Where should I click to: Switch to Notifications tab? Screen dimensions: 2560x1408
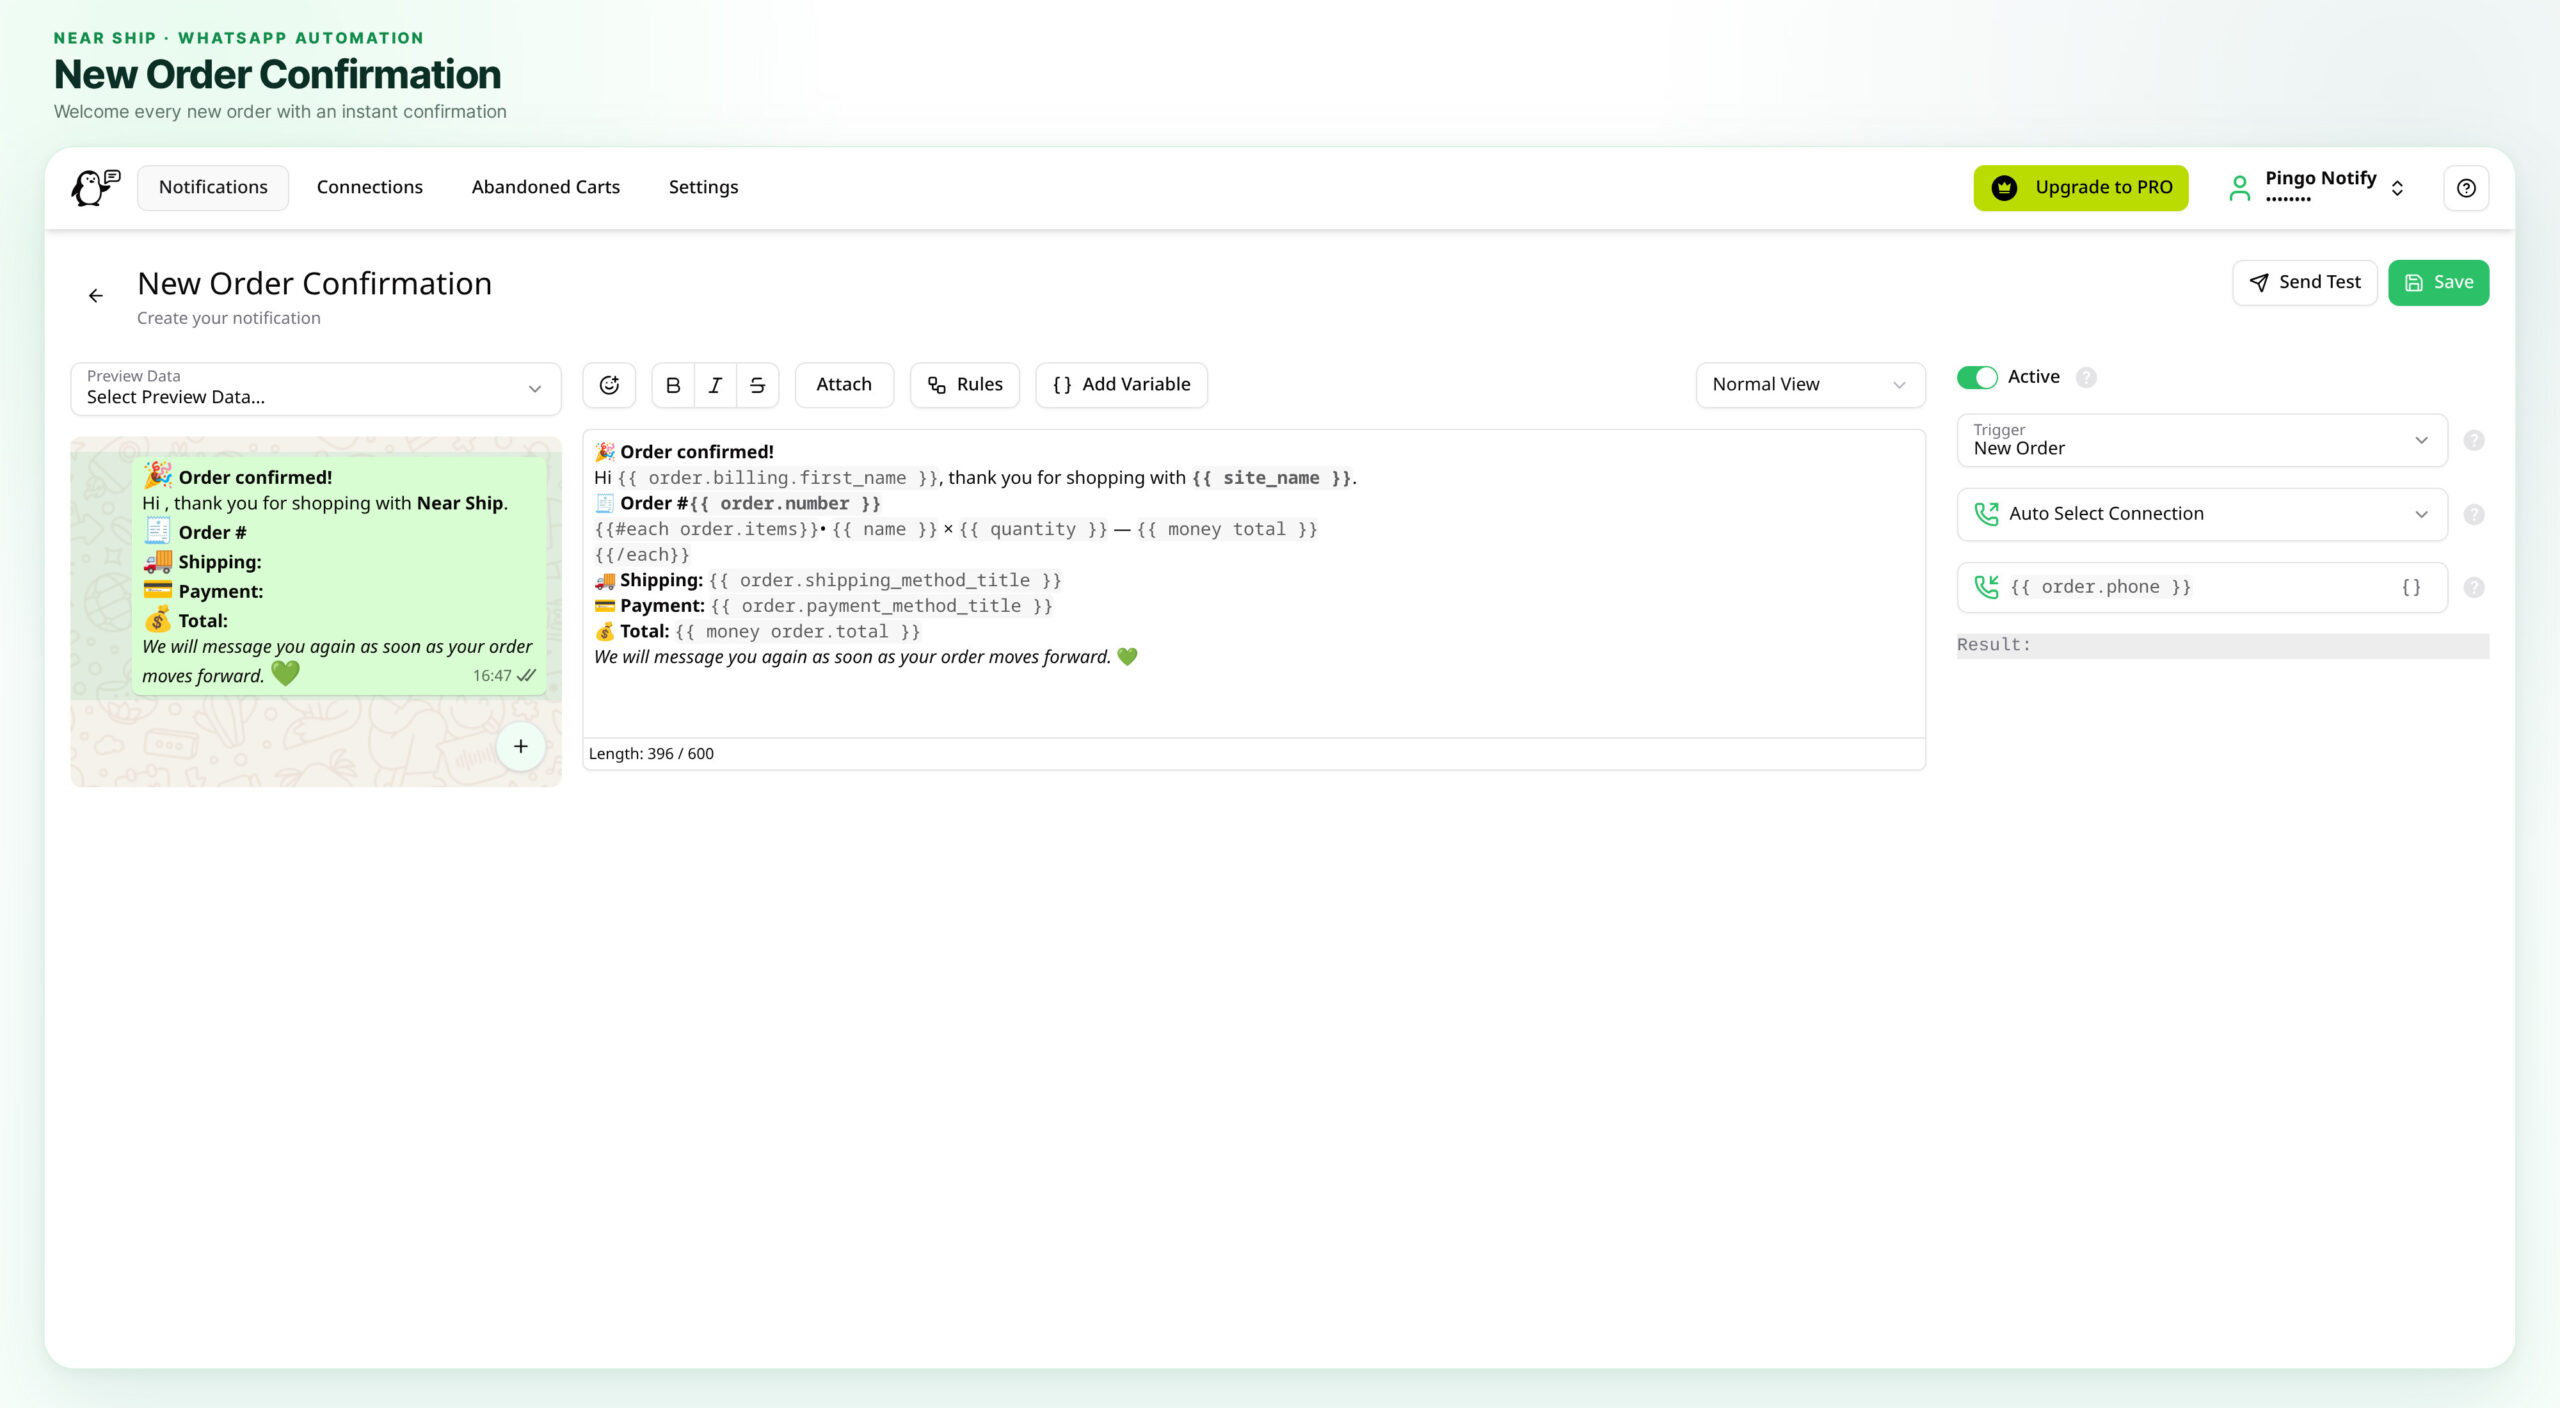213,188
